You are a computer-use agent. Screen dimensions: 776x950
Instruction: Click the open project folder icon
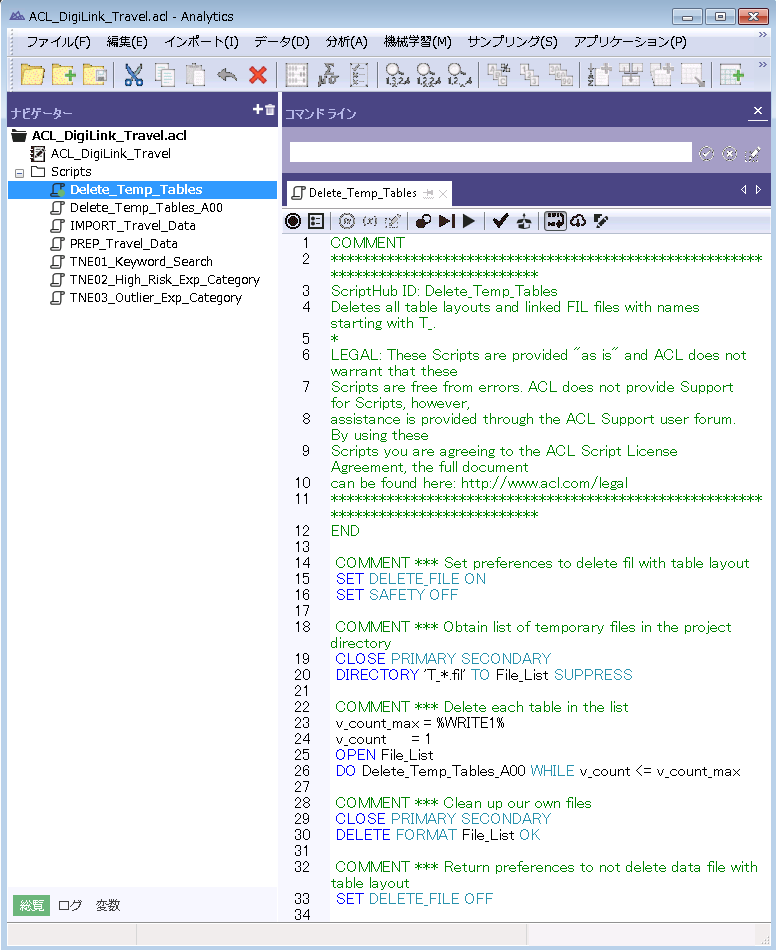tap(33, 75)
